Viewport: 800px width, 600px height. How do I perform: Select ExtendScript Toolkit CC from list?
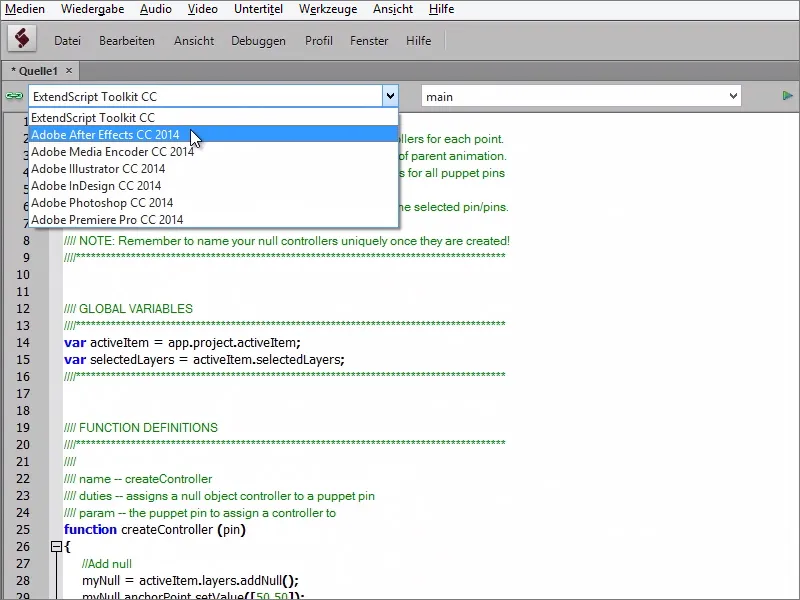(213, 118)
